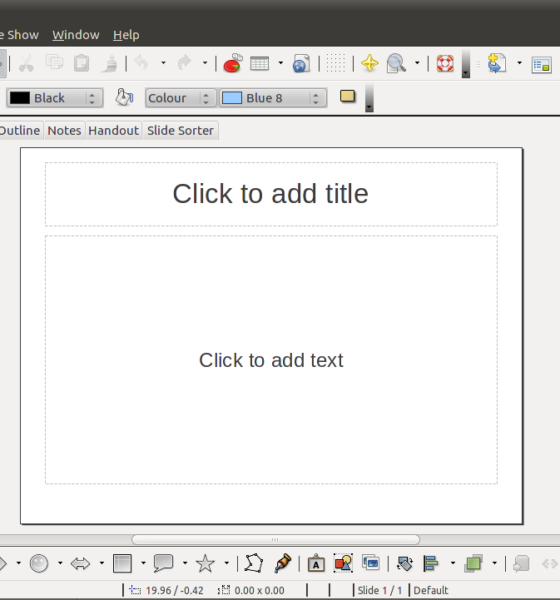
Task: Expand the Zoom dropdown arrow
Action: (x=417, y=63)
